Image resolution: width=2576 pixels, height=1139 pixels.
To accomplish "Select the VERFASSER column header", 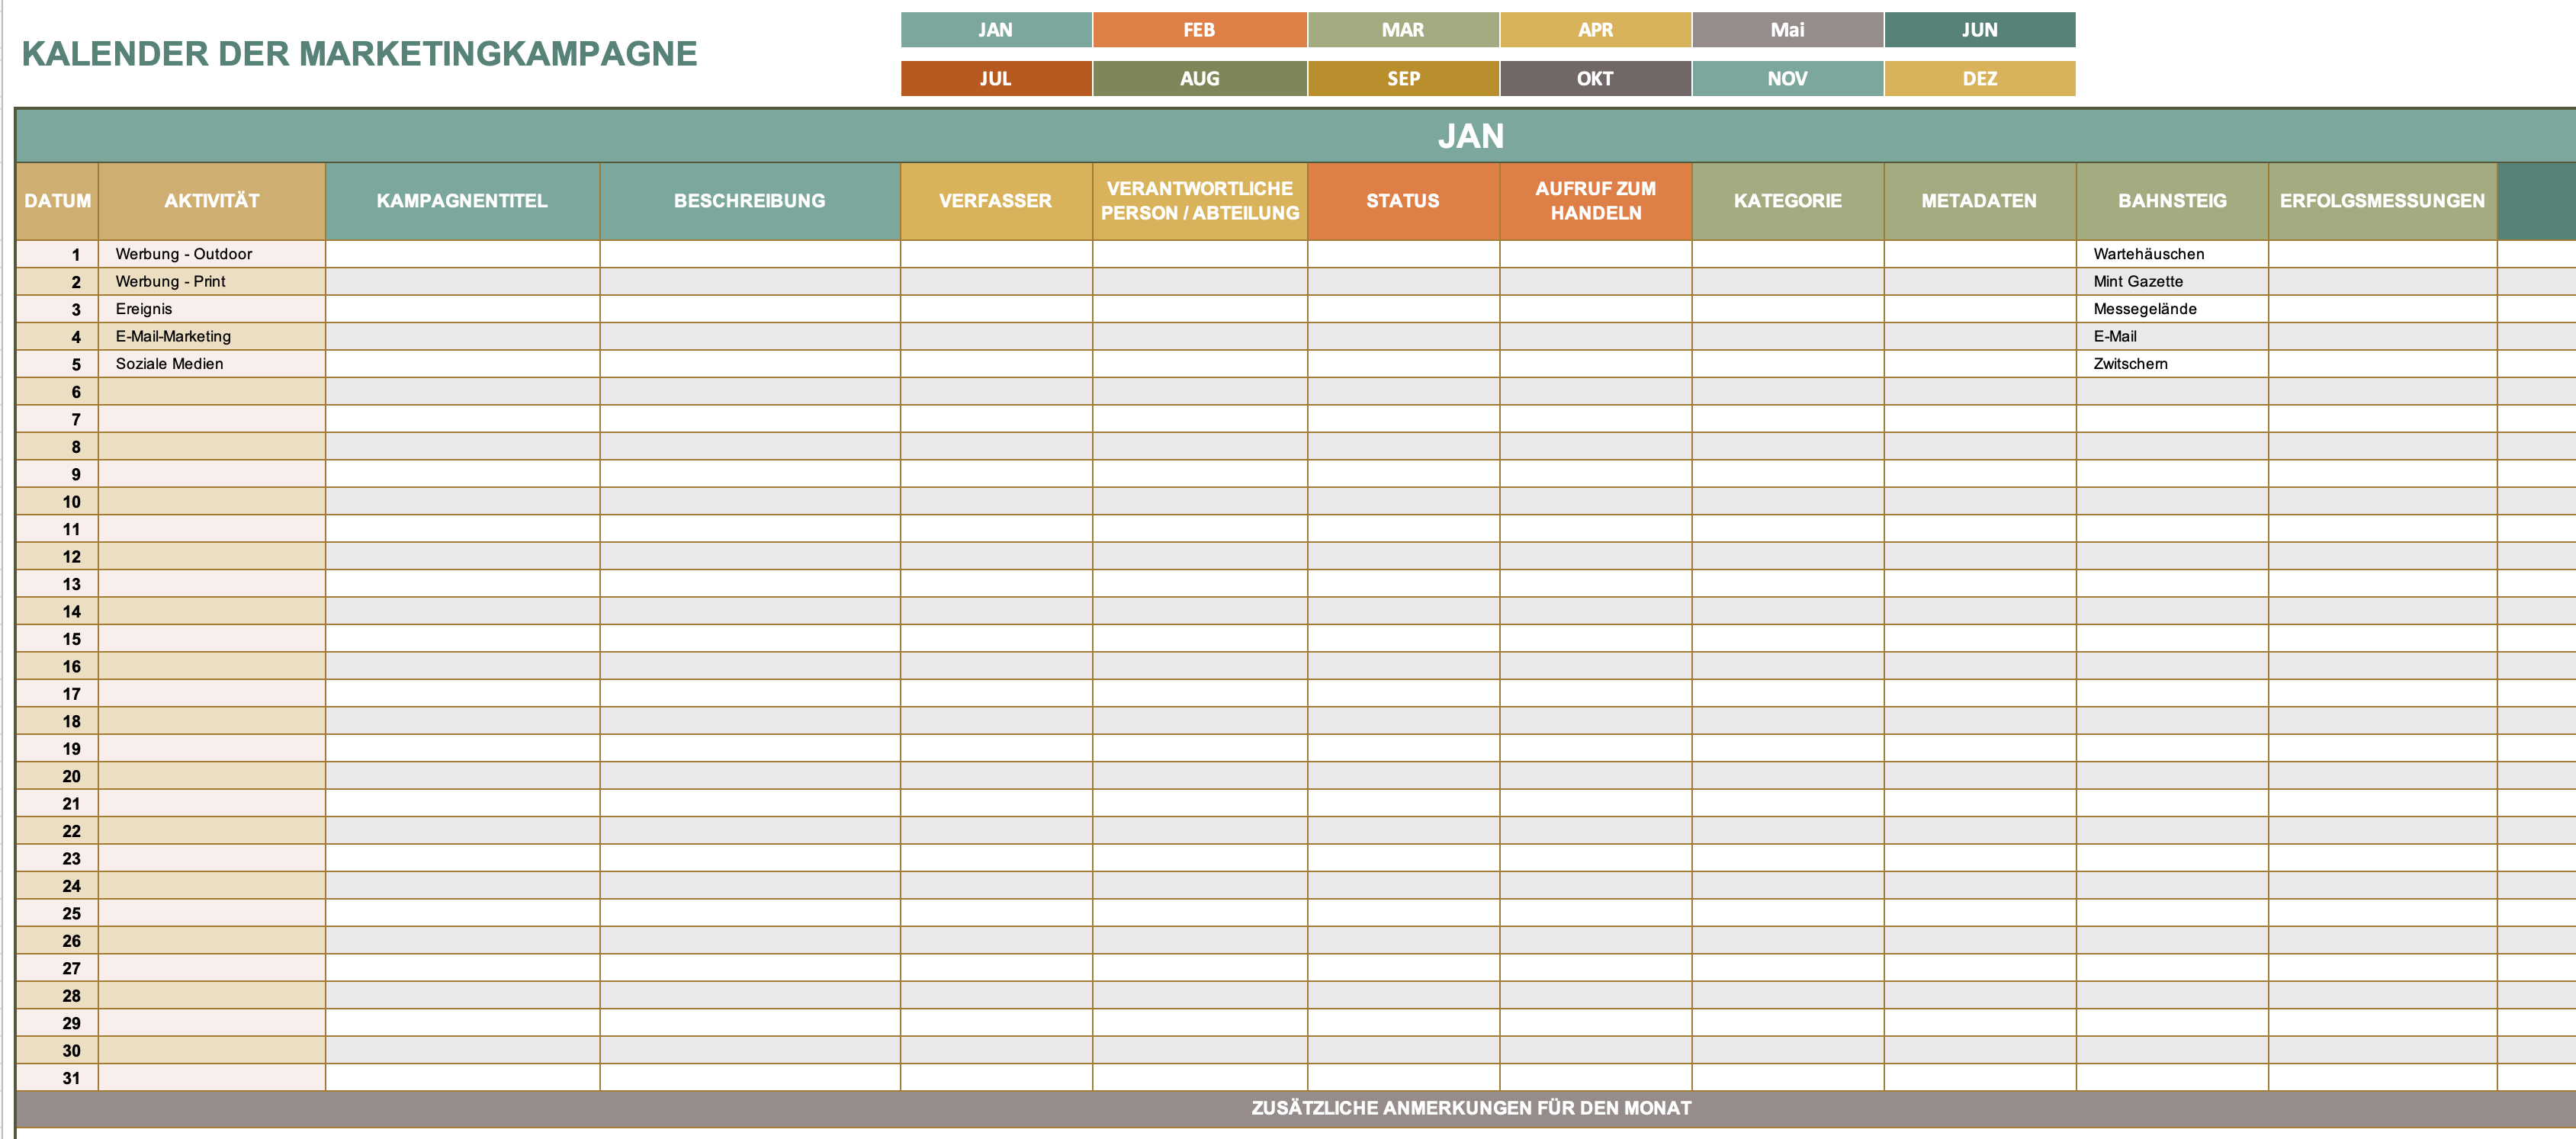I will click(996, 201).
